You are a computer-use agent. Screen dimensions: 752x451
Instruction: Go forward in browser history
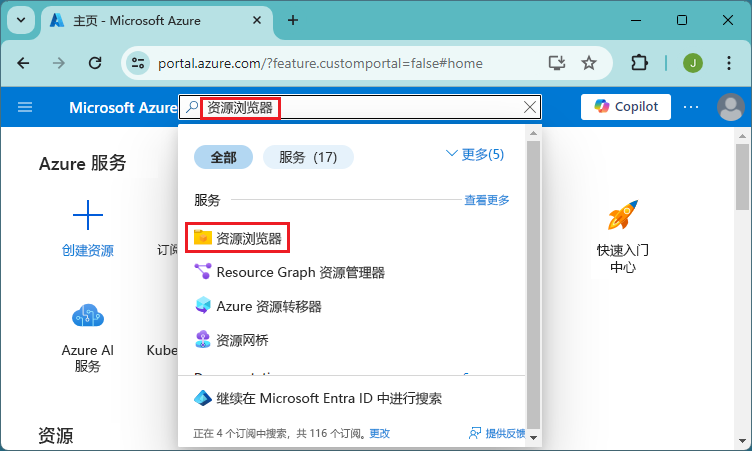click(59, 63)
